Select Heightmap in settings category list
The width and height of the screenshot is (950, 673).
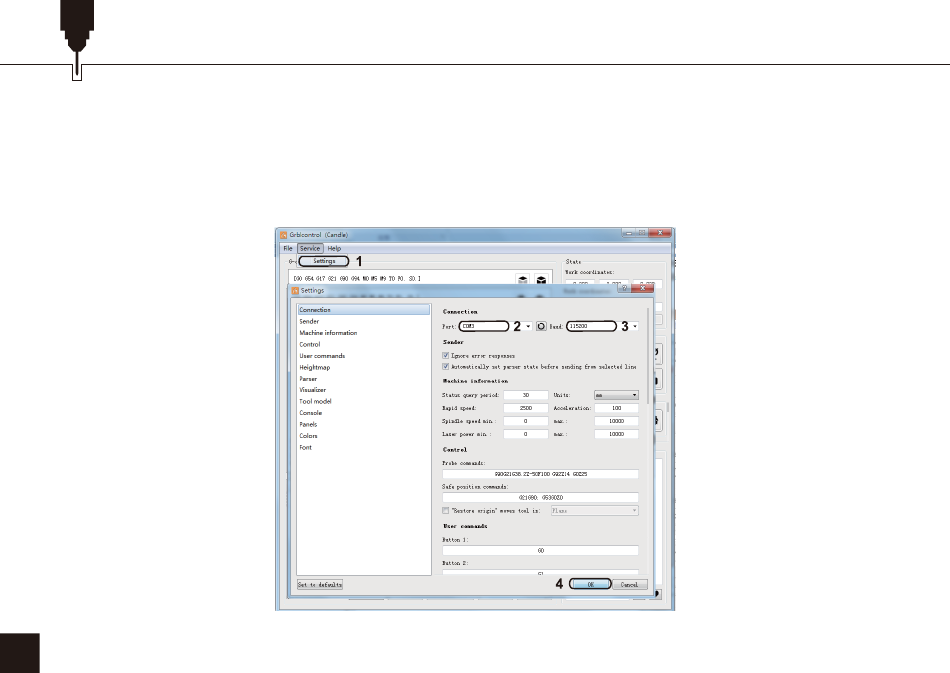314,367
